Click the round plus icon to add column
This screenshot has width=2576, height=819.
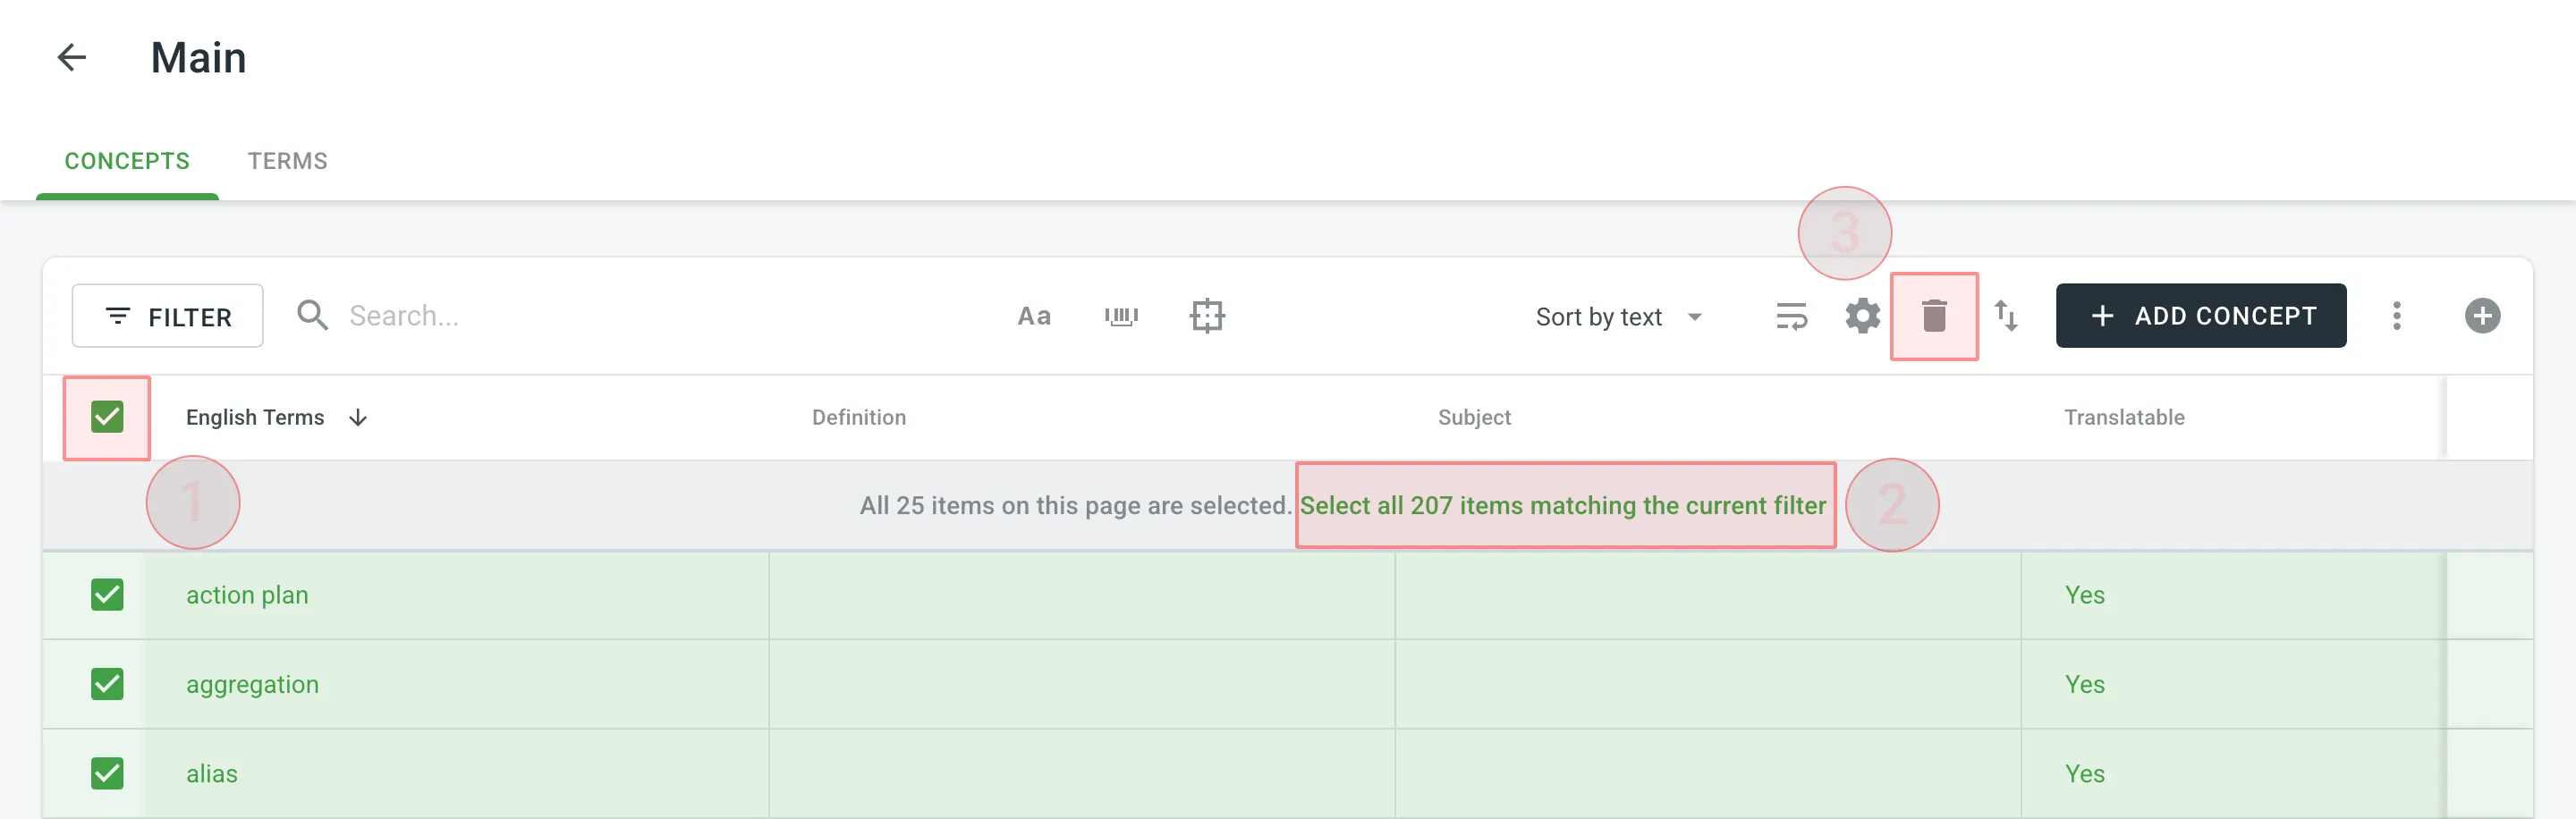[2482, 316]
